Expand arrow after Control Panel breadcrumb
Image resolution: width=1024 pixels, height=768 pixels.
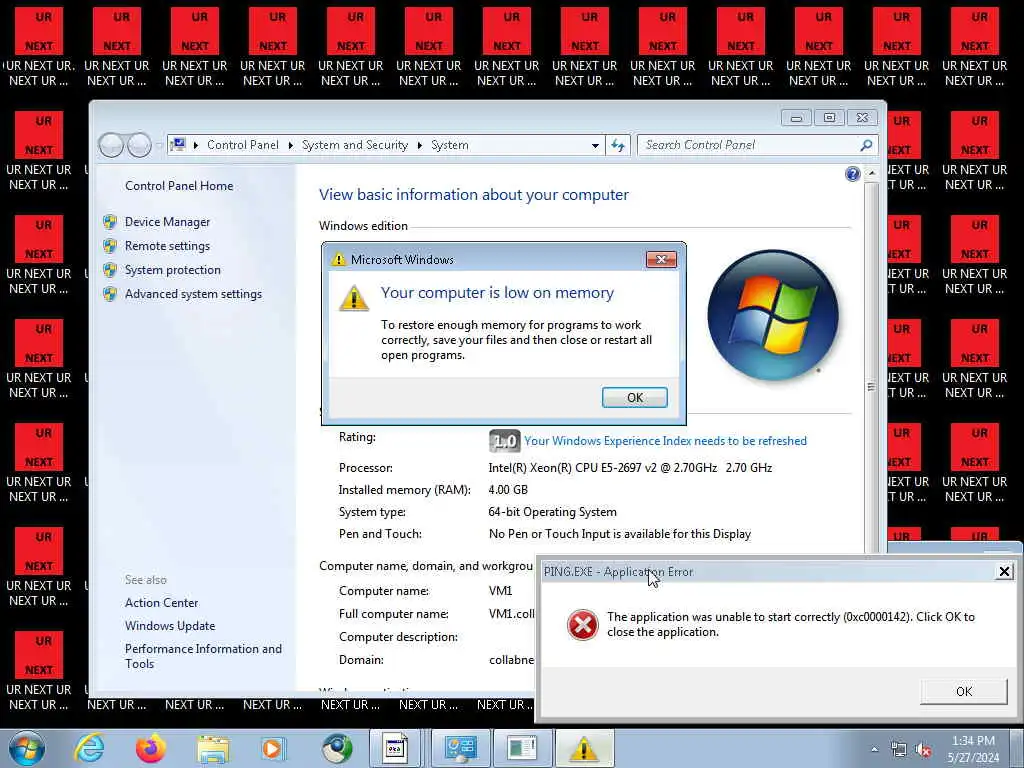click(291, 145)
